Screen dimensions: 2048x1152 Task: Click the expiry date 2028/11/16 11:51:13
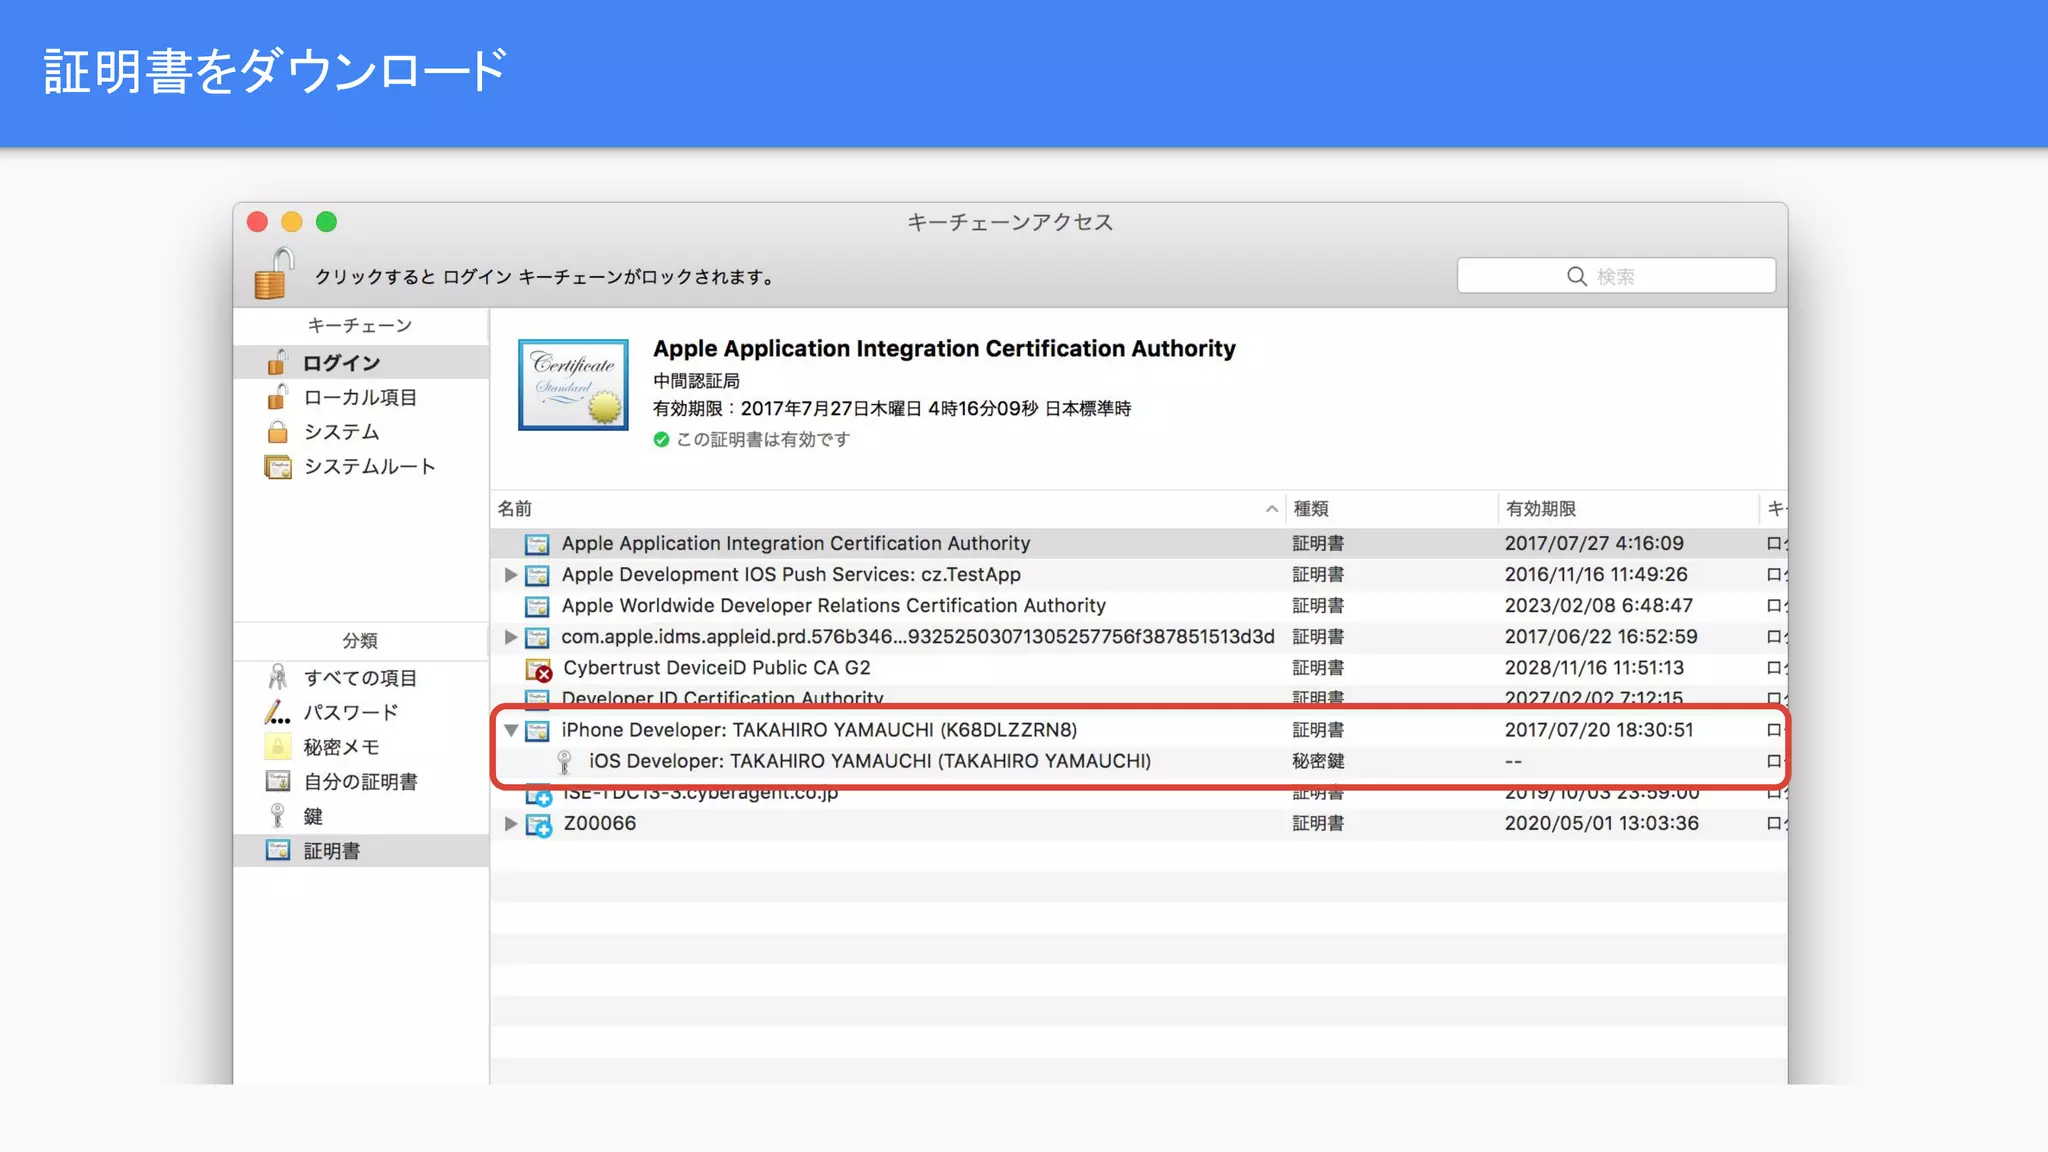[1594, 668]
